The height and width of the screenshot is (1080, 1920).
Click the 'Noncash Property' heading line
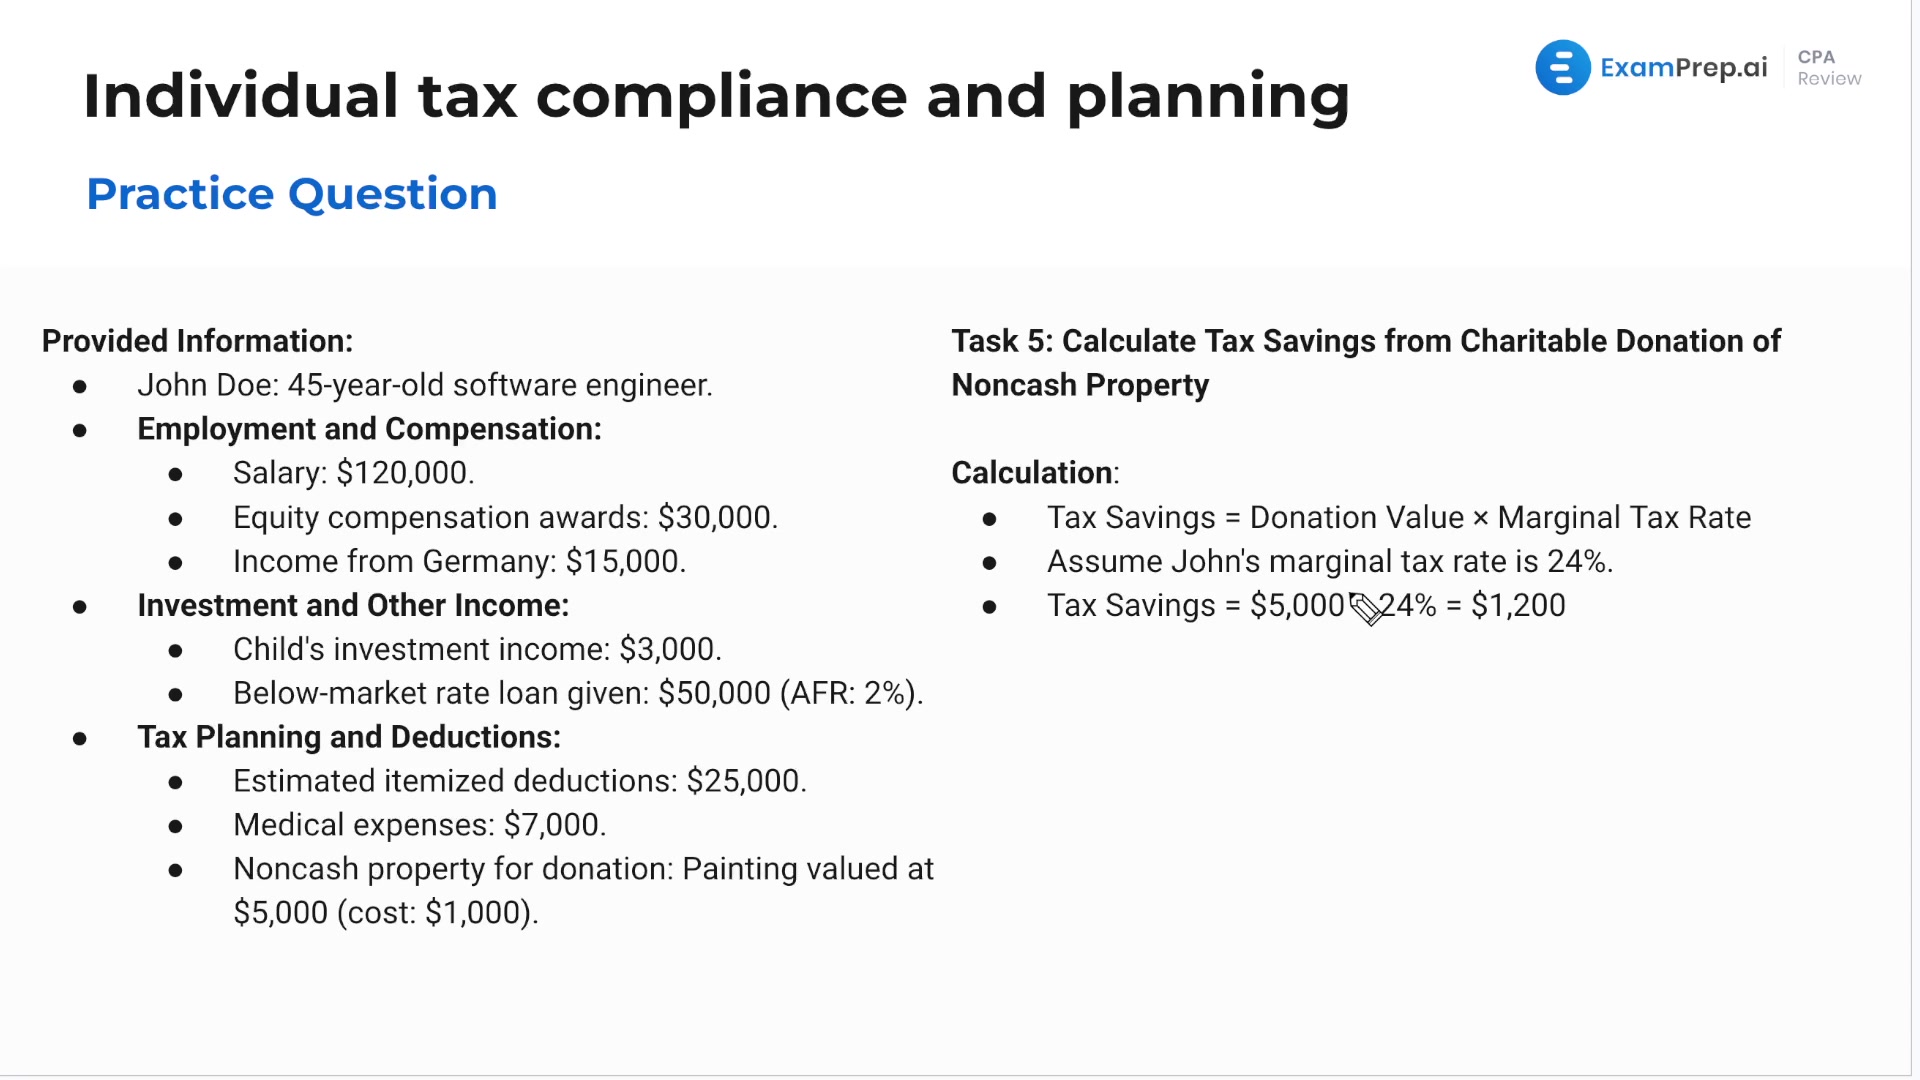(1080, 385)
